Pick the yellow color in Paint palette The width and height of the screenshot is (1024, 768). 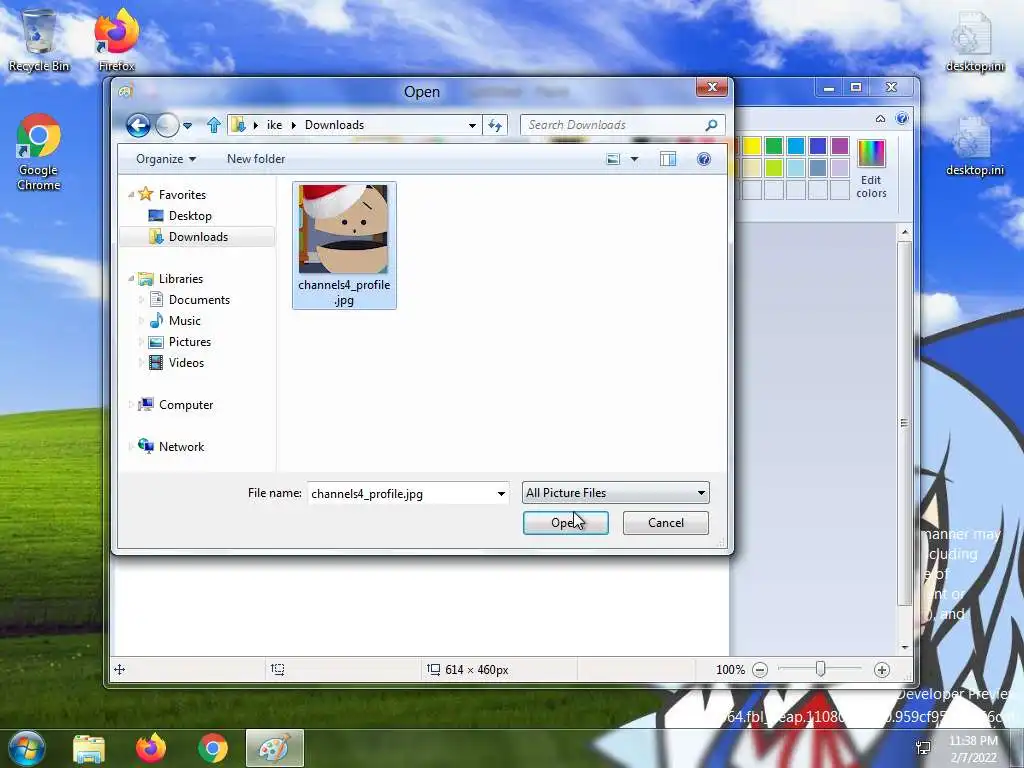pyautogui.click(x=752, y=146)
